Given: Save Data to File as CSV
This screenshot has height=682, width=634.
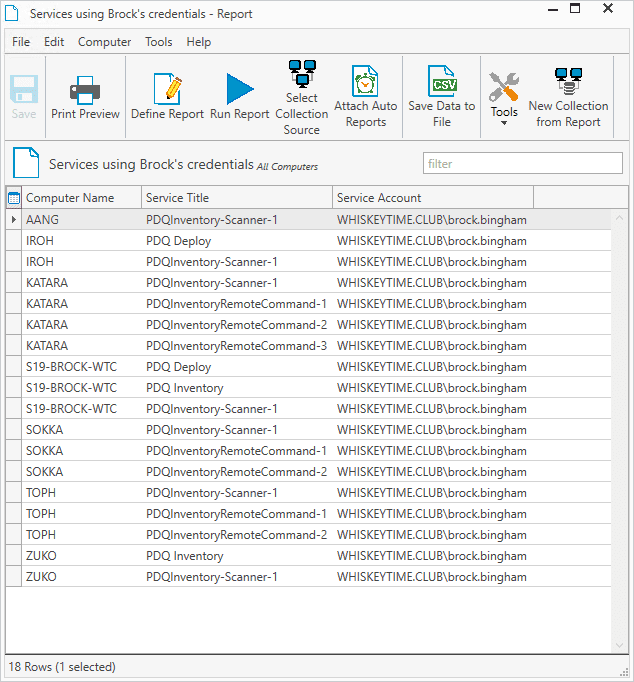Looking at the screenshot, I should 442,97.
